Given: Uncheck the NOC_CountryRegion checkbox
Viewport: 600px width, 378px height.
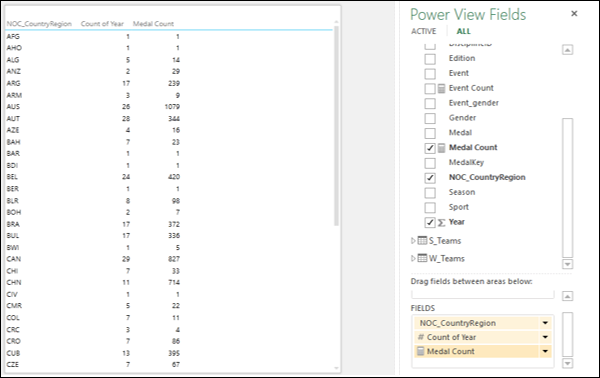Looking at the screenshot, I should 430,178.
